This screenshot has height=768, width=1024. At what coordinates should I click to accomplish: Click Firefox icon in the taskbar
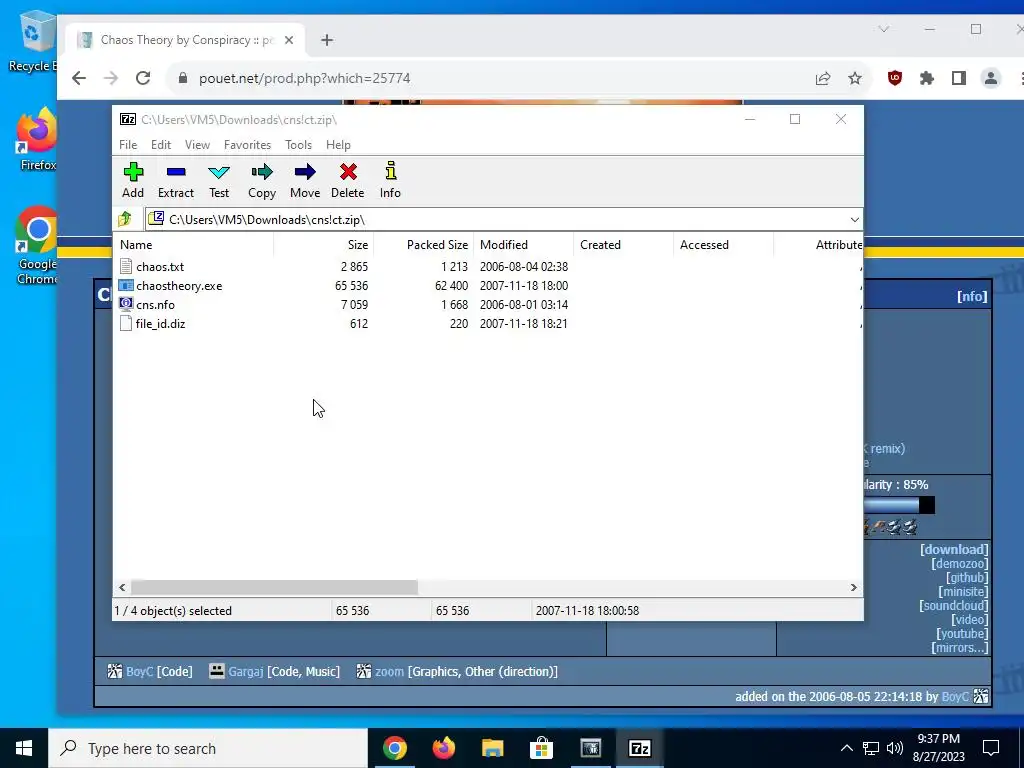(x=443, y=748)
